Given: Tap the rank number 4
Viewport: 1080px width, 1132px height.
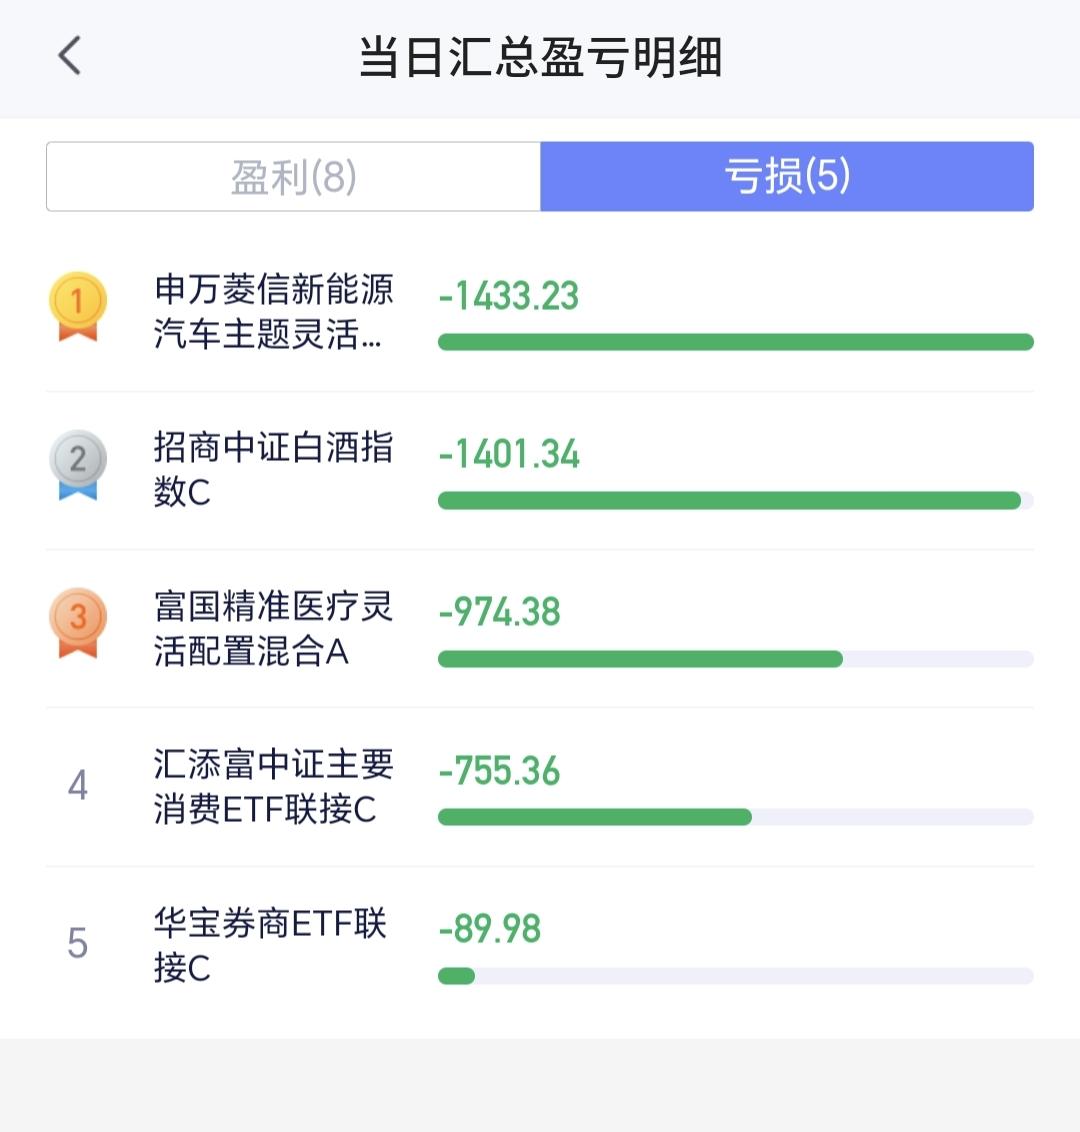Looking at the screenshot, I should coord(78,785).
